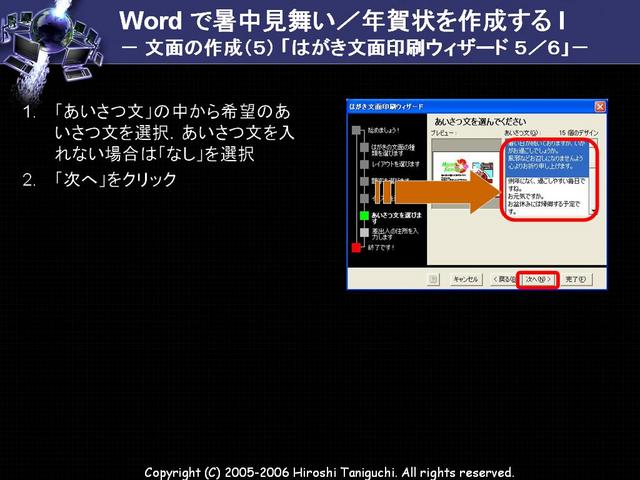
Task: Click the キャンセル (Cancel) button
Action: [x=466, y=280]
